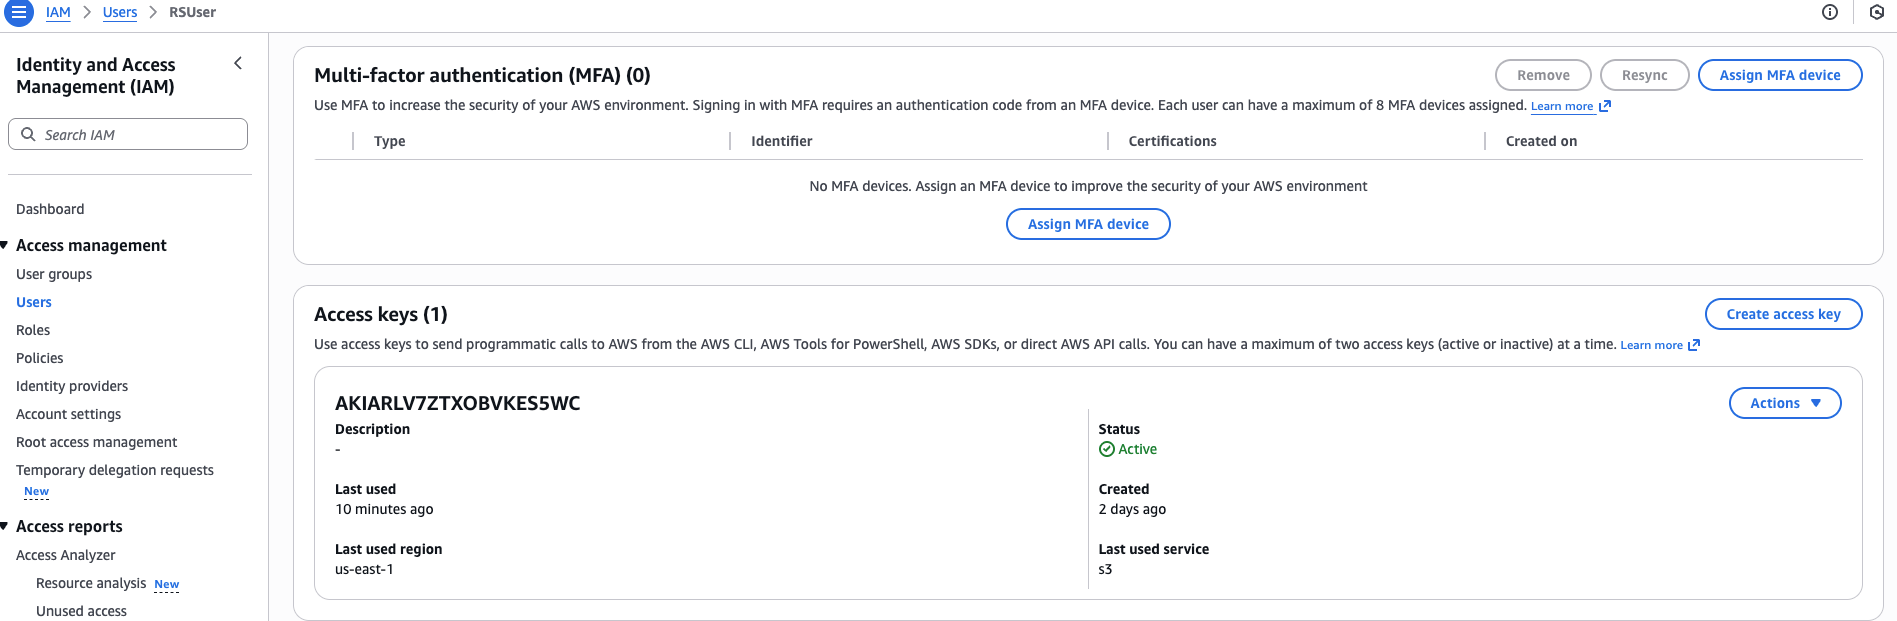Click the Assign MFA device button in header
Image resolution: width=1897 pixels, height=621 pixels.
[1779, 75]
